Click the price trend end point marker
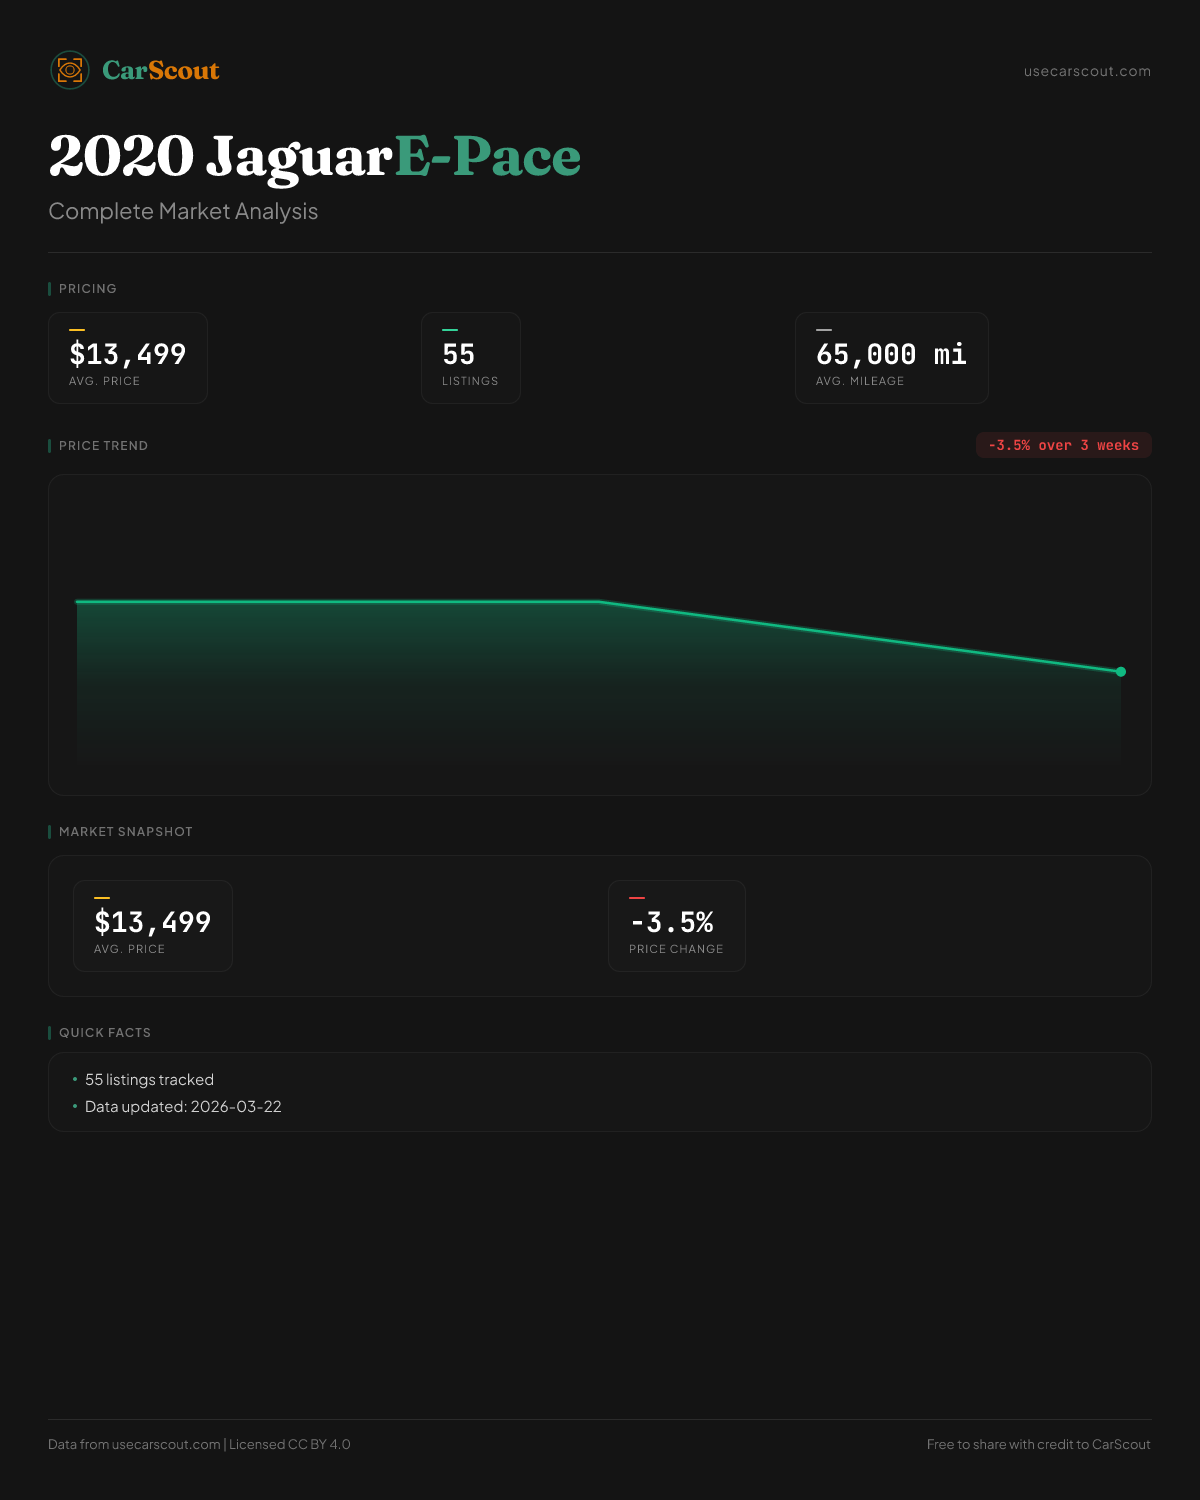Image resolution: width=1200 pixels, height=1500 pixels. (1120, 672)
